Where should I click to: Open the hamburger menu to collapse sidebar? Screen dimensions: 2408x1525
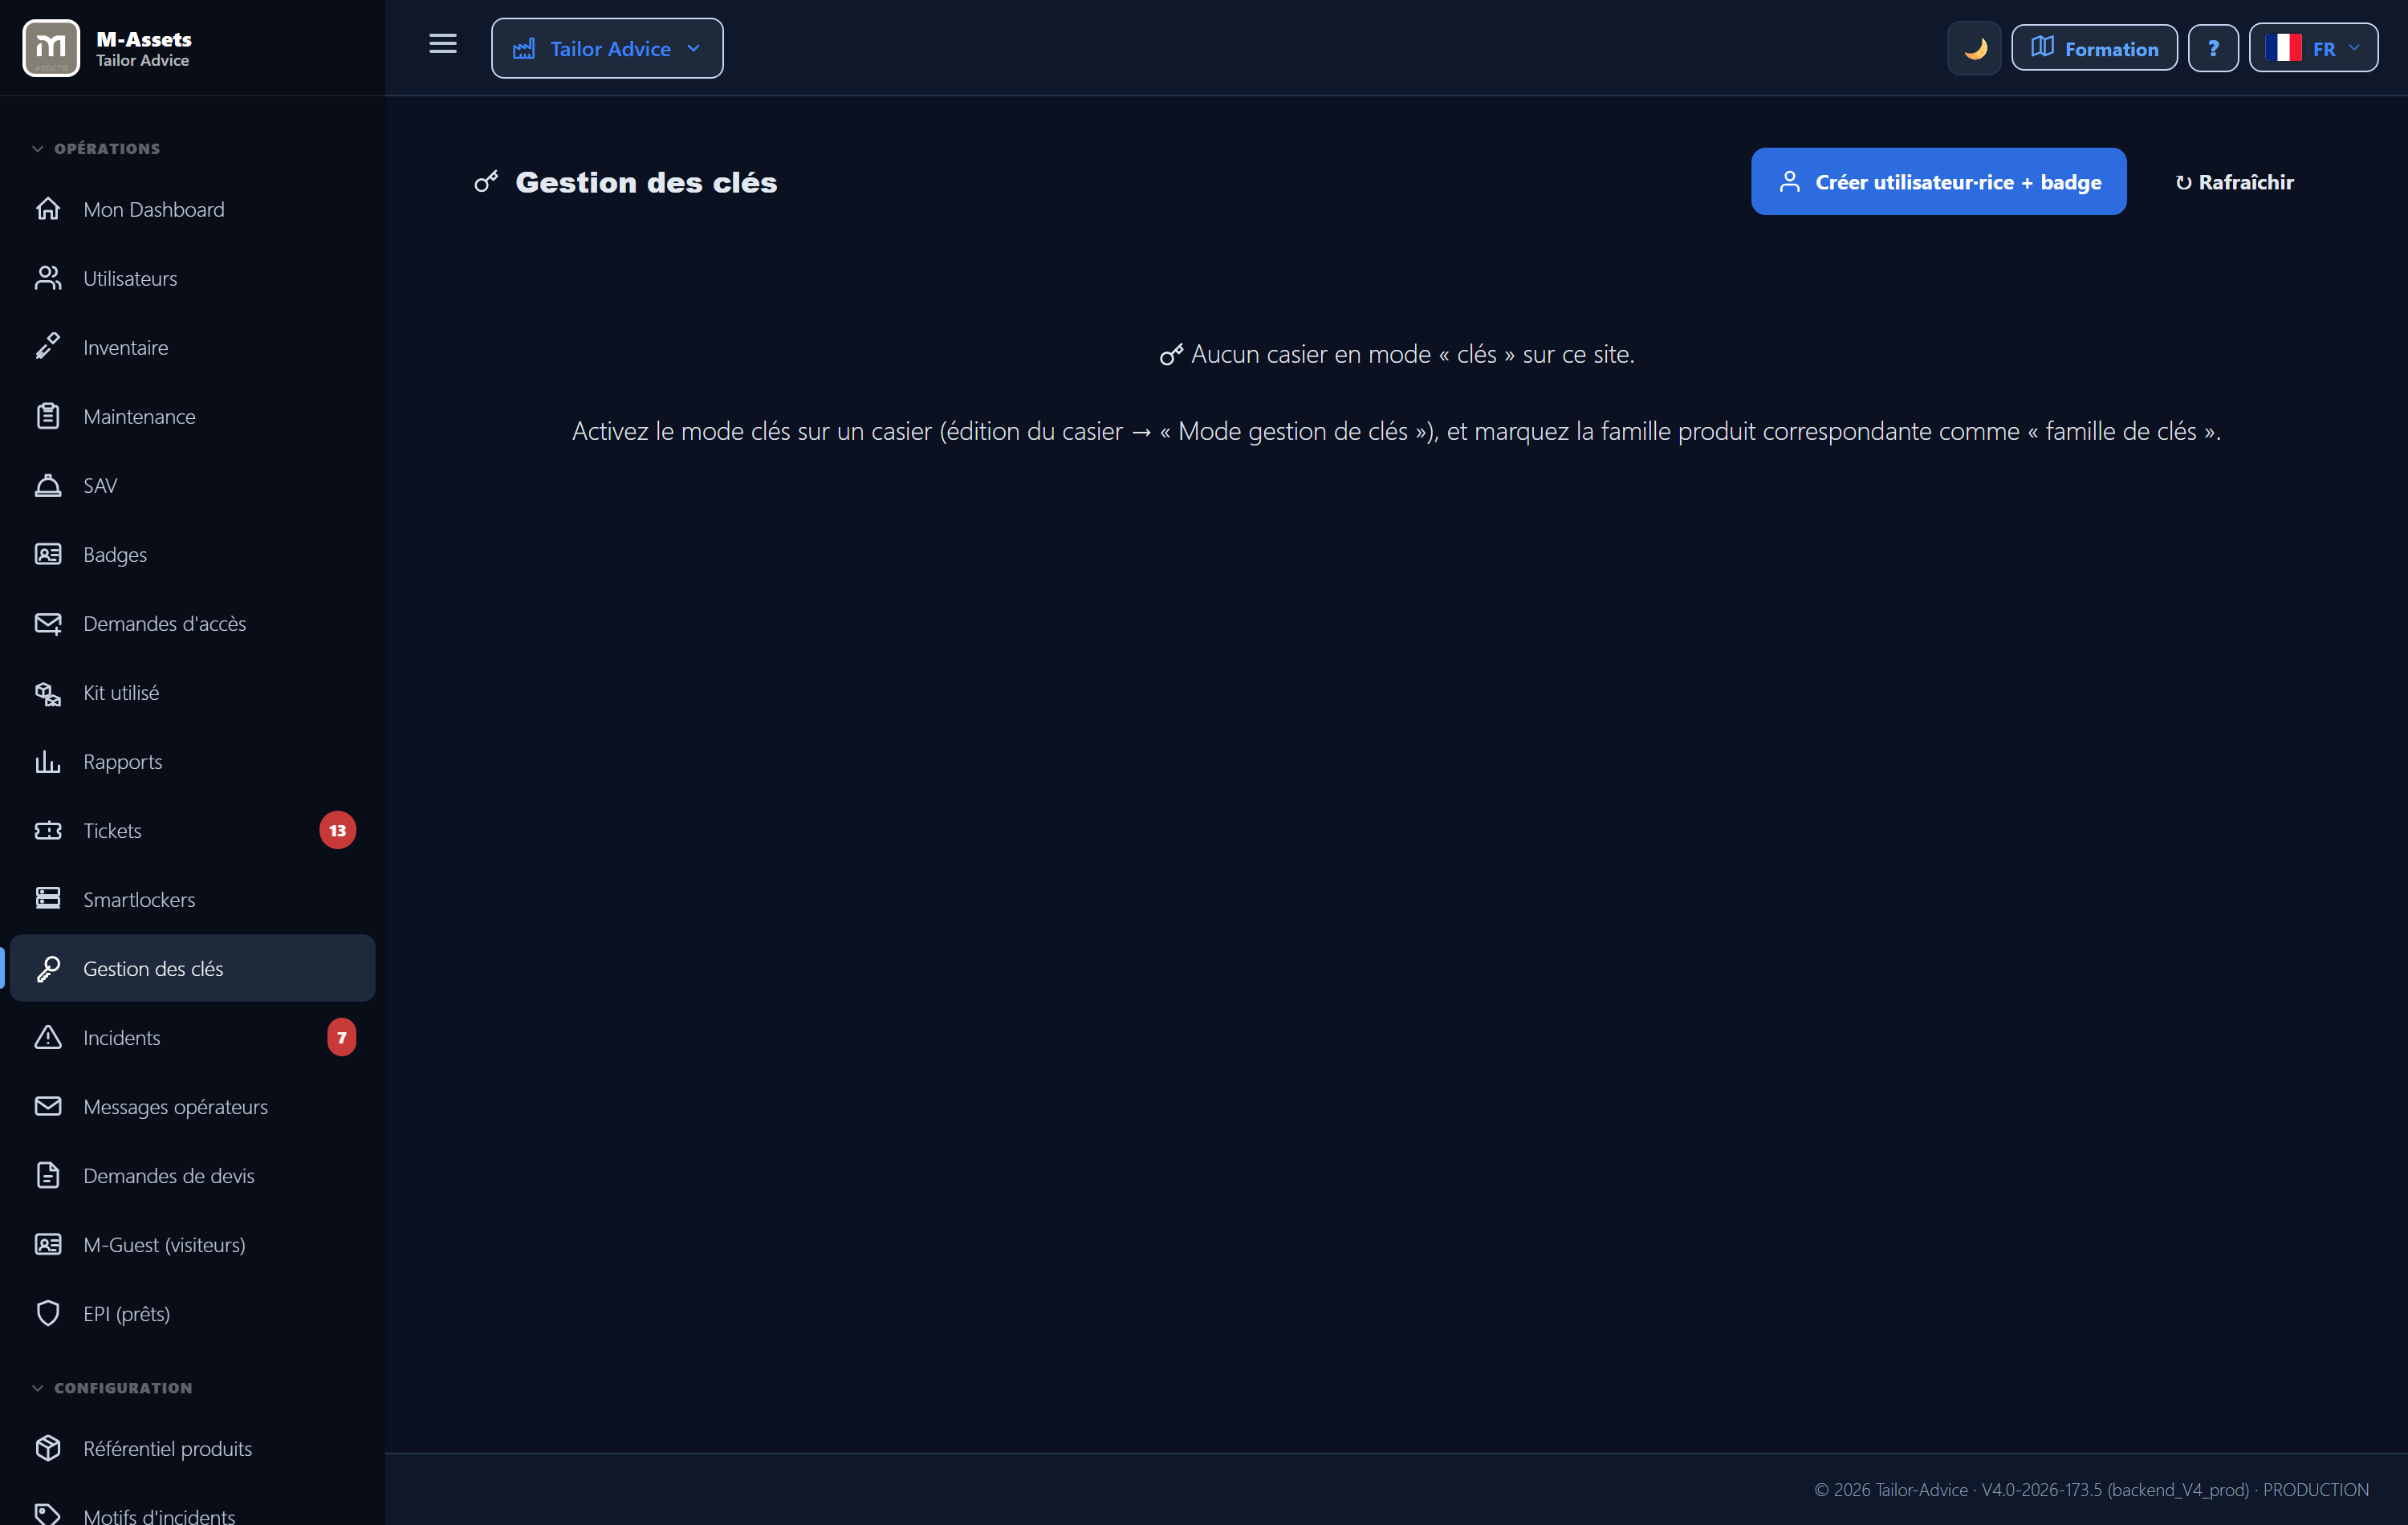[443, 45]
